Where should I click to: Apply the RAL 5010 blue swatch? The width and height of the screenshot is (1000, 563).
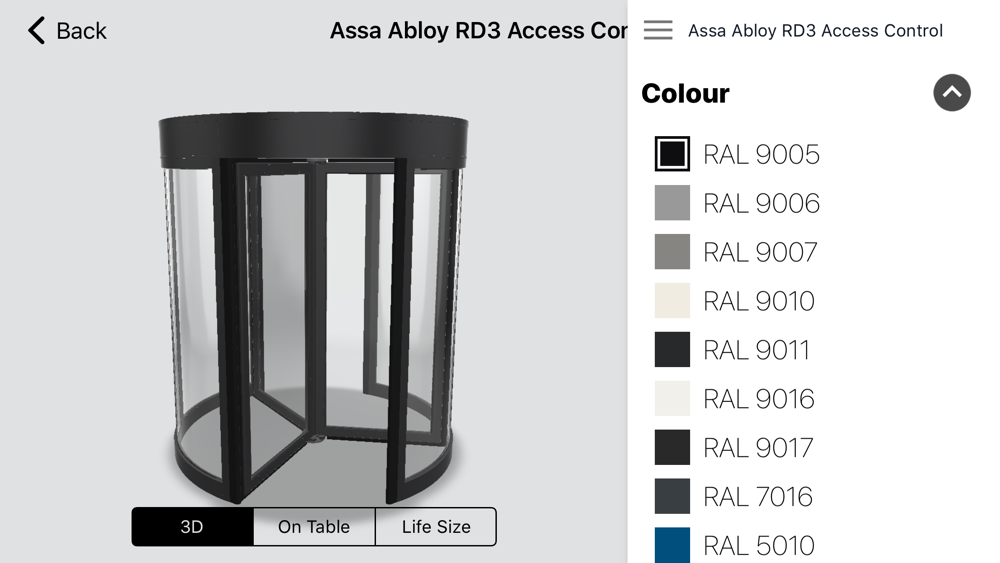[x=672, y=545]
